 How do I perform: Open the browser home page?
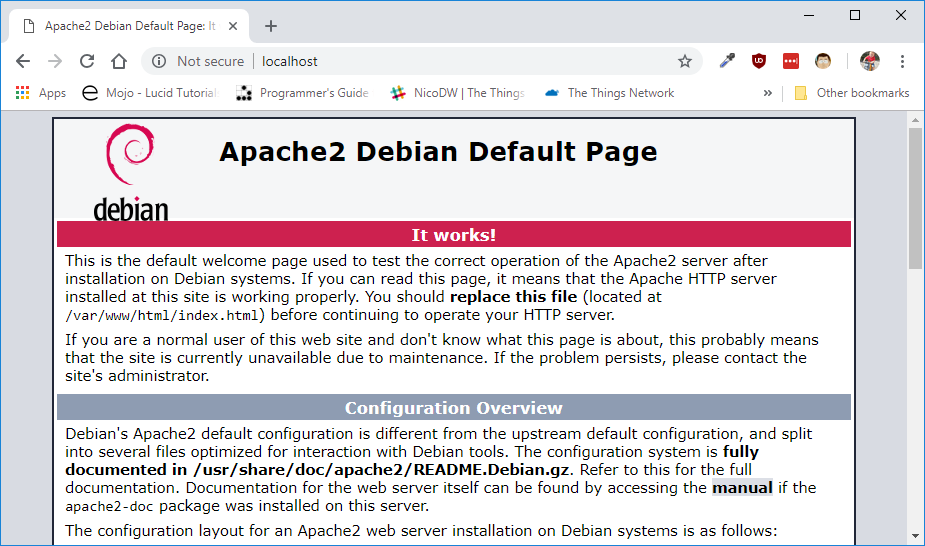point(119,61)
